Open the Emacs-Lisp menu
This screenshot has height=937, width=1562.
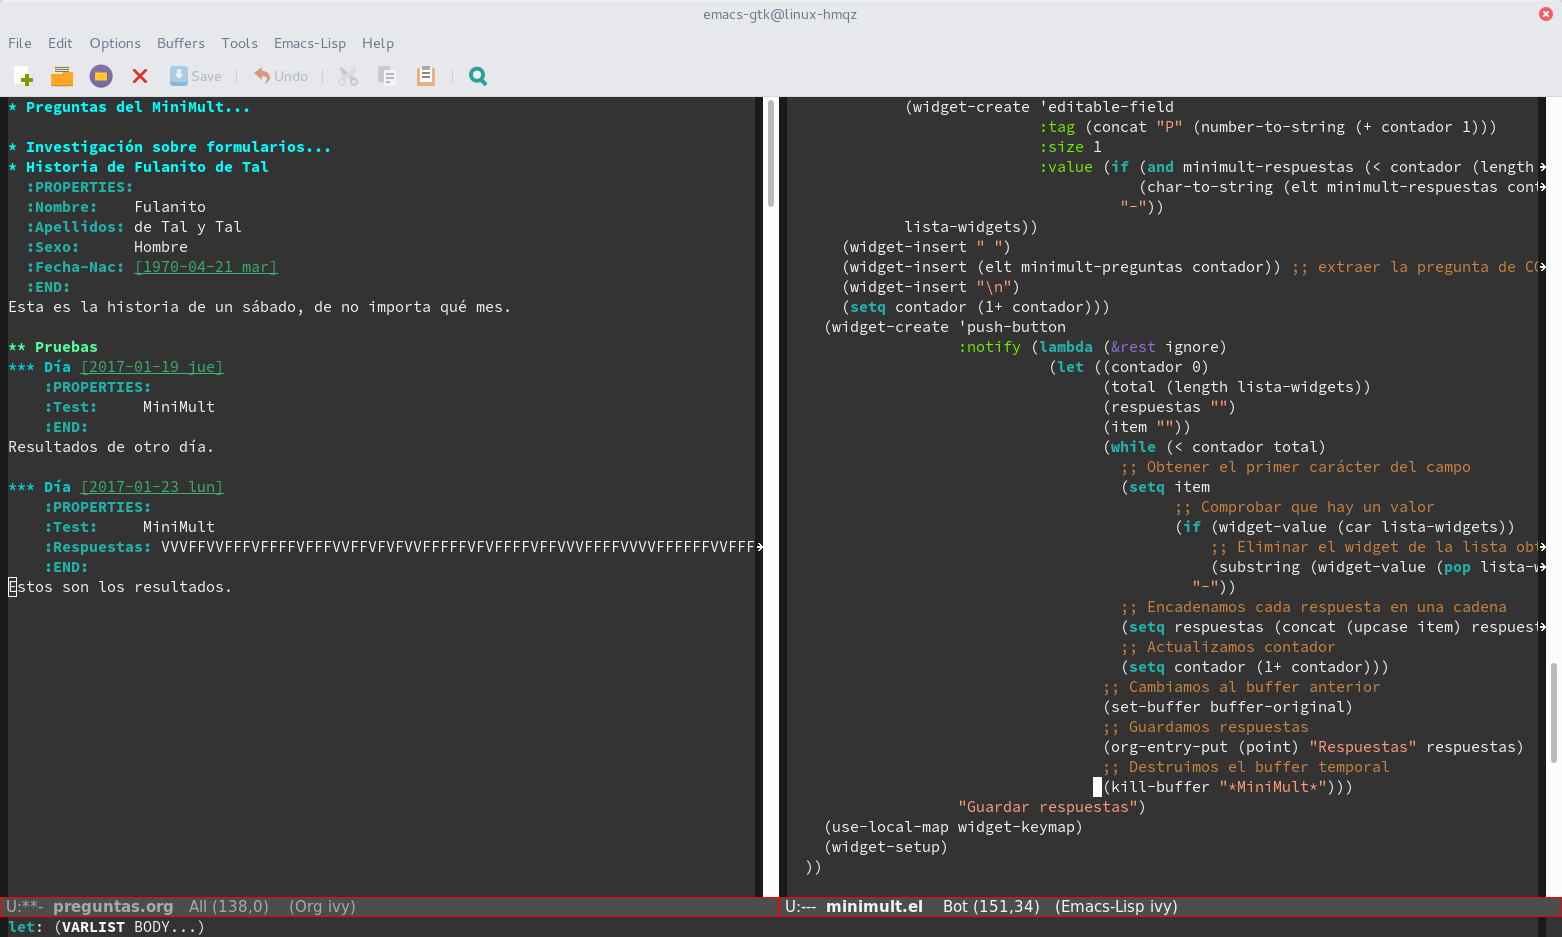coord(310,43)
